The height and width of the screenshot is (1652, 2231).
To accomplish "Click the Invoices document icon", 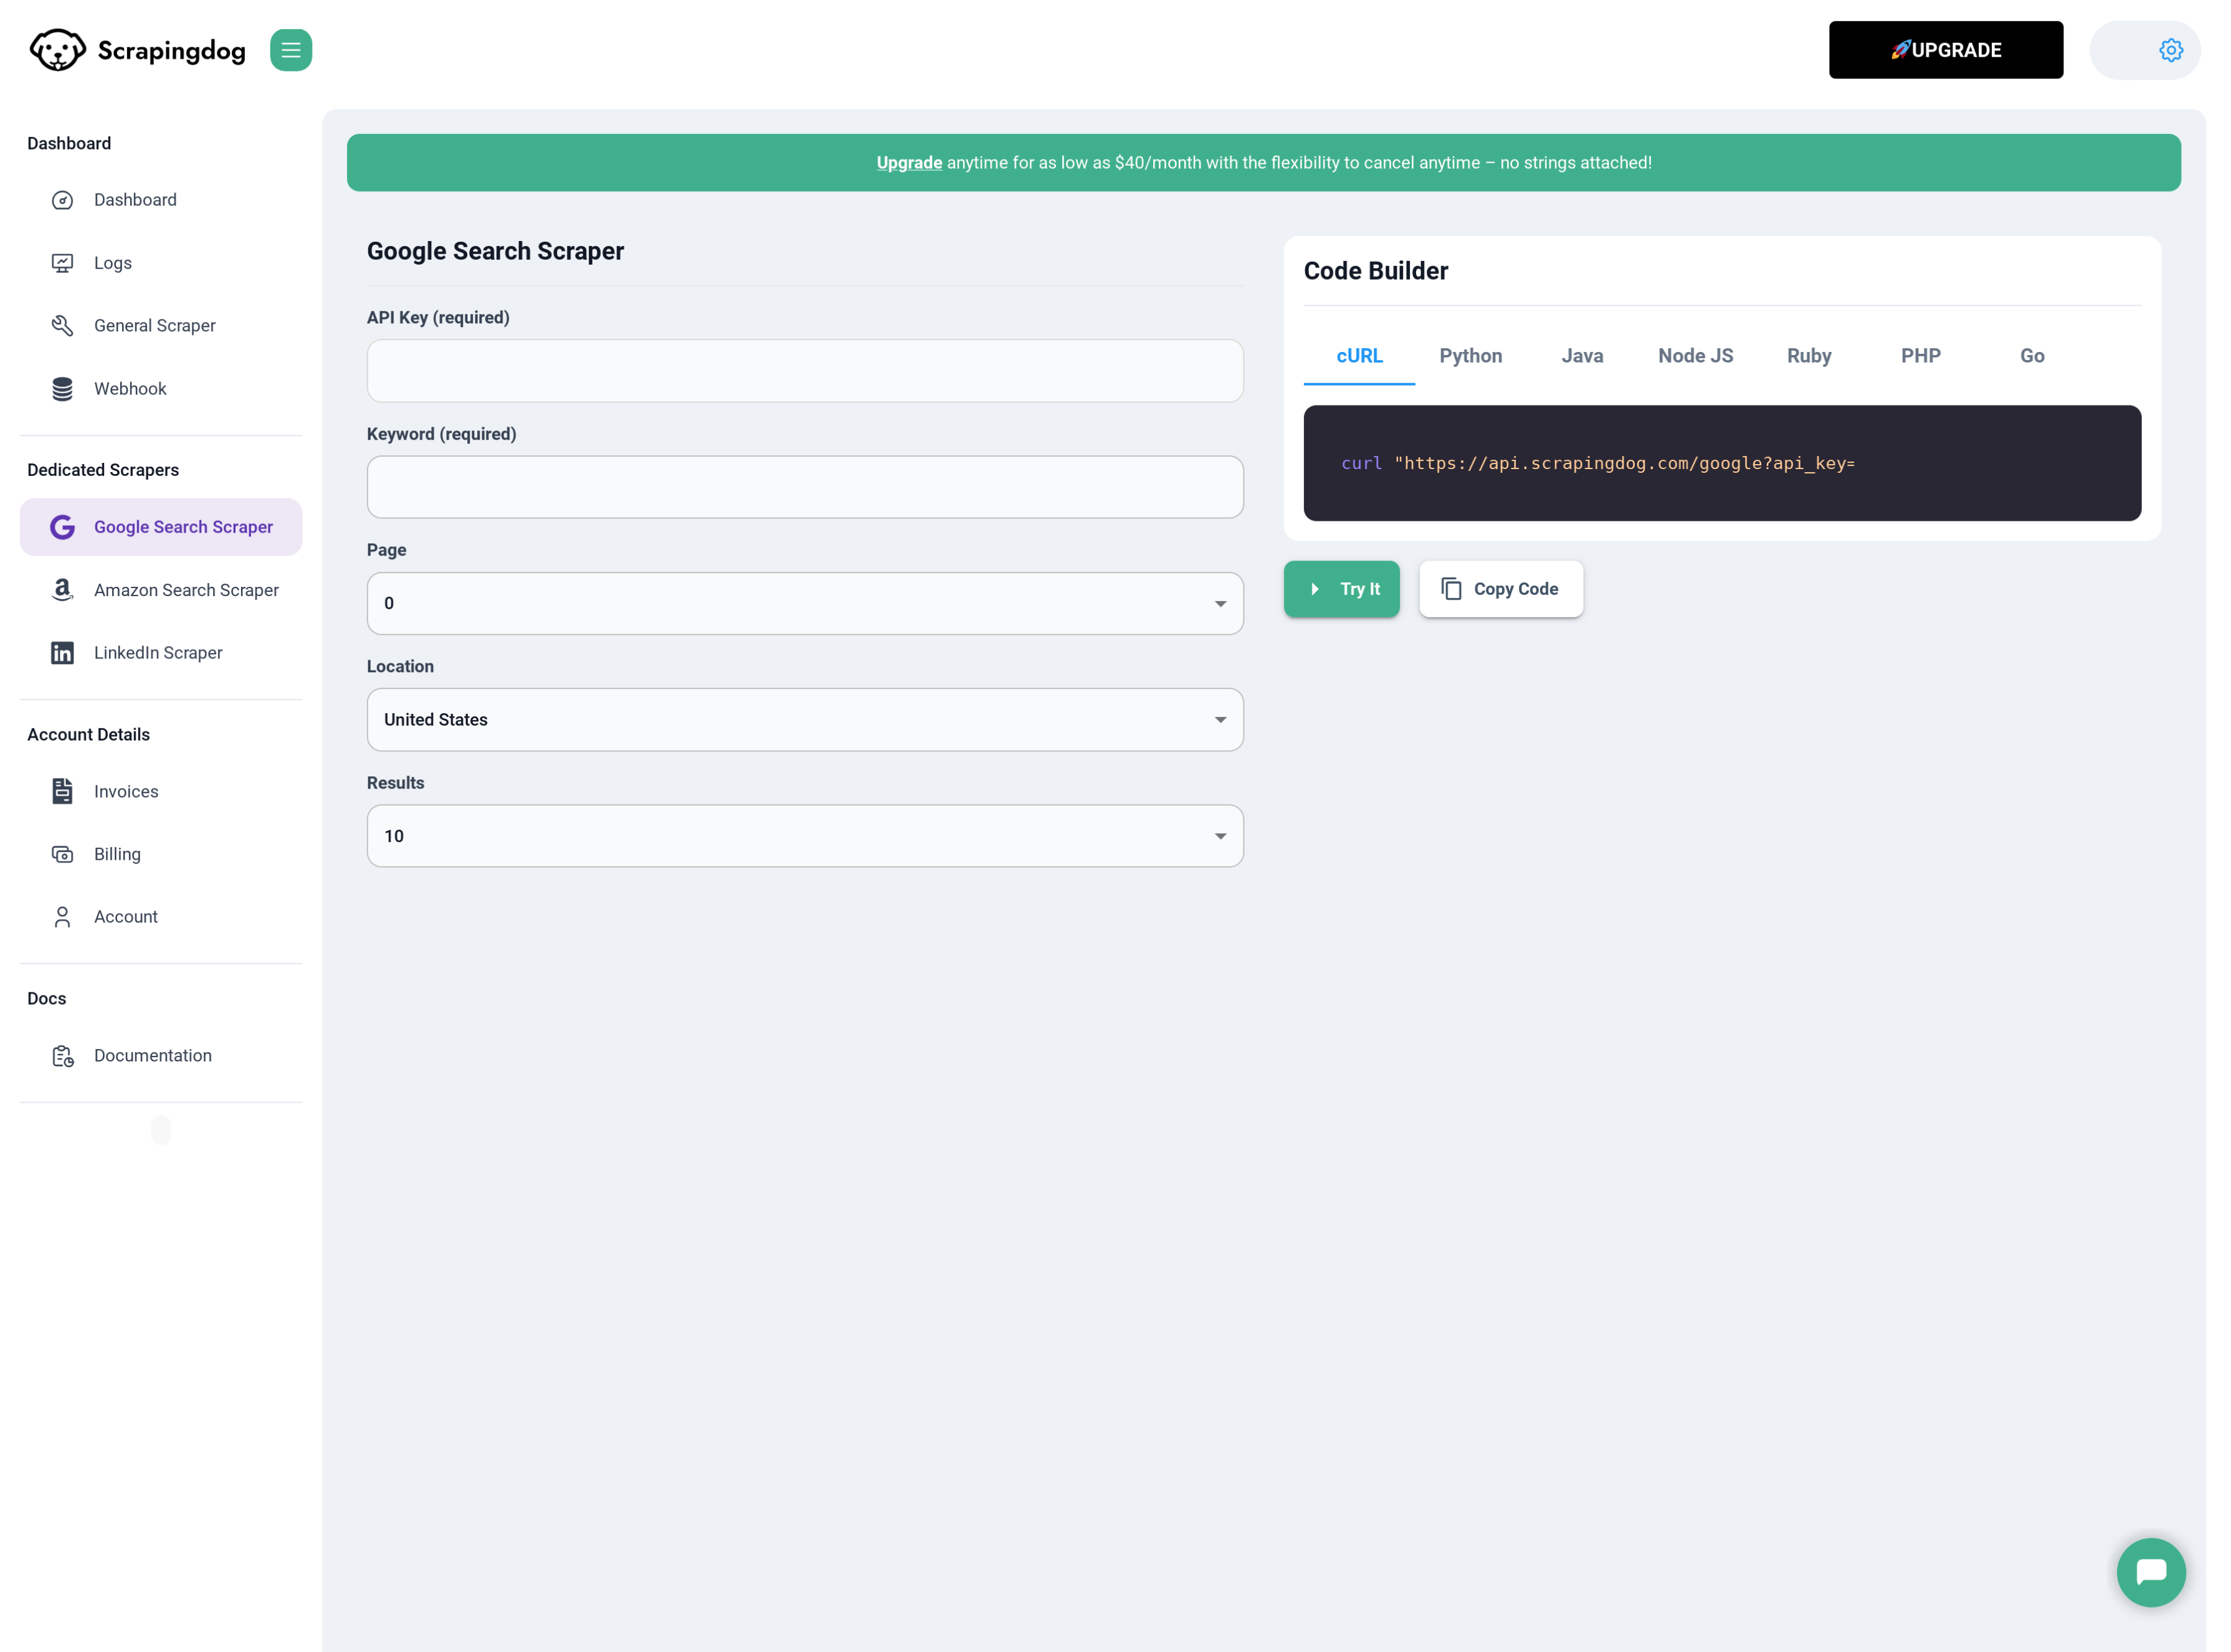I will pos(62,791).
